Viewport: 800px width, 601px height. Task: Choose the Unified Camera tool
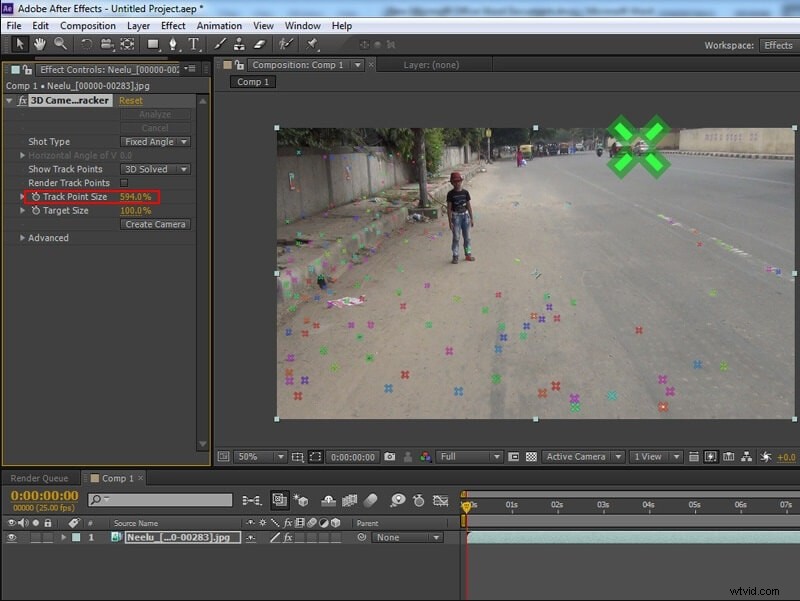click(x=106, y=45)
